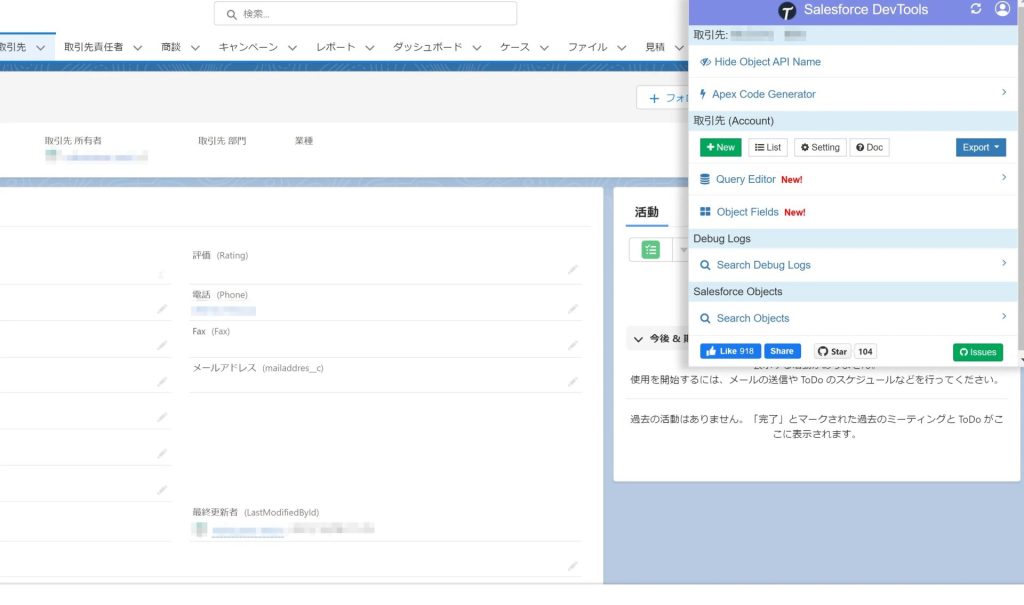1024x605 pixels.
Task: Click the refresh icon in DevTools header
Action: [976, 9]
